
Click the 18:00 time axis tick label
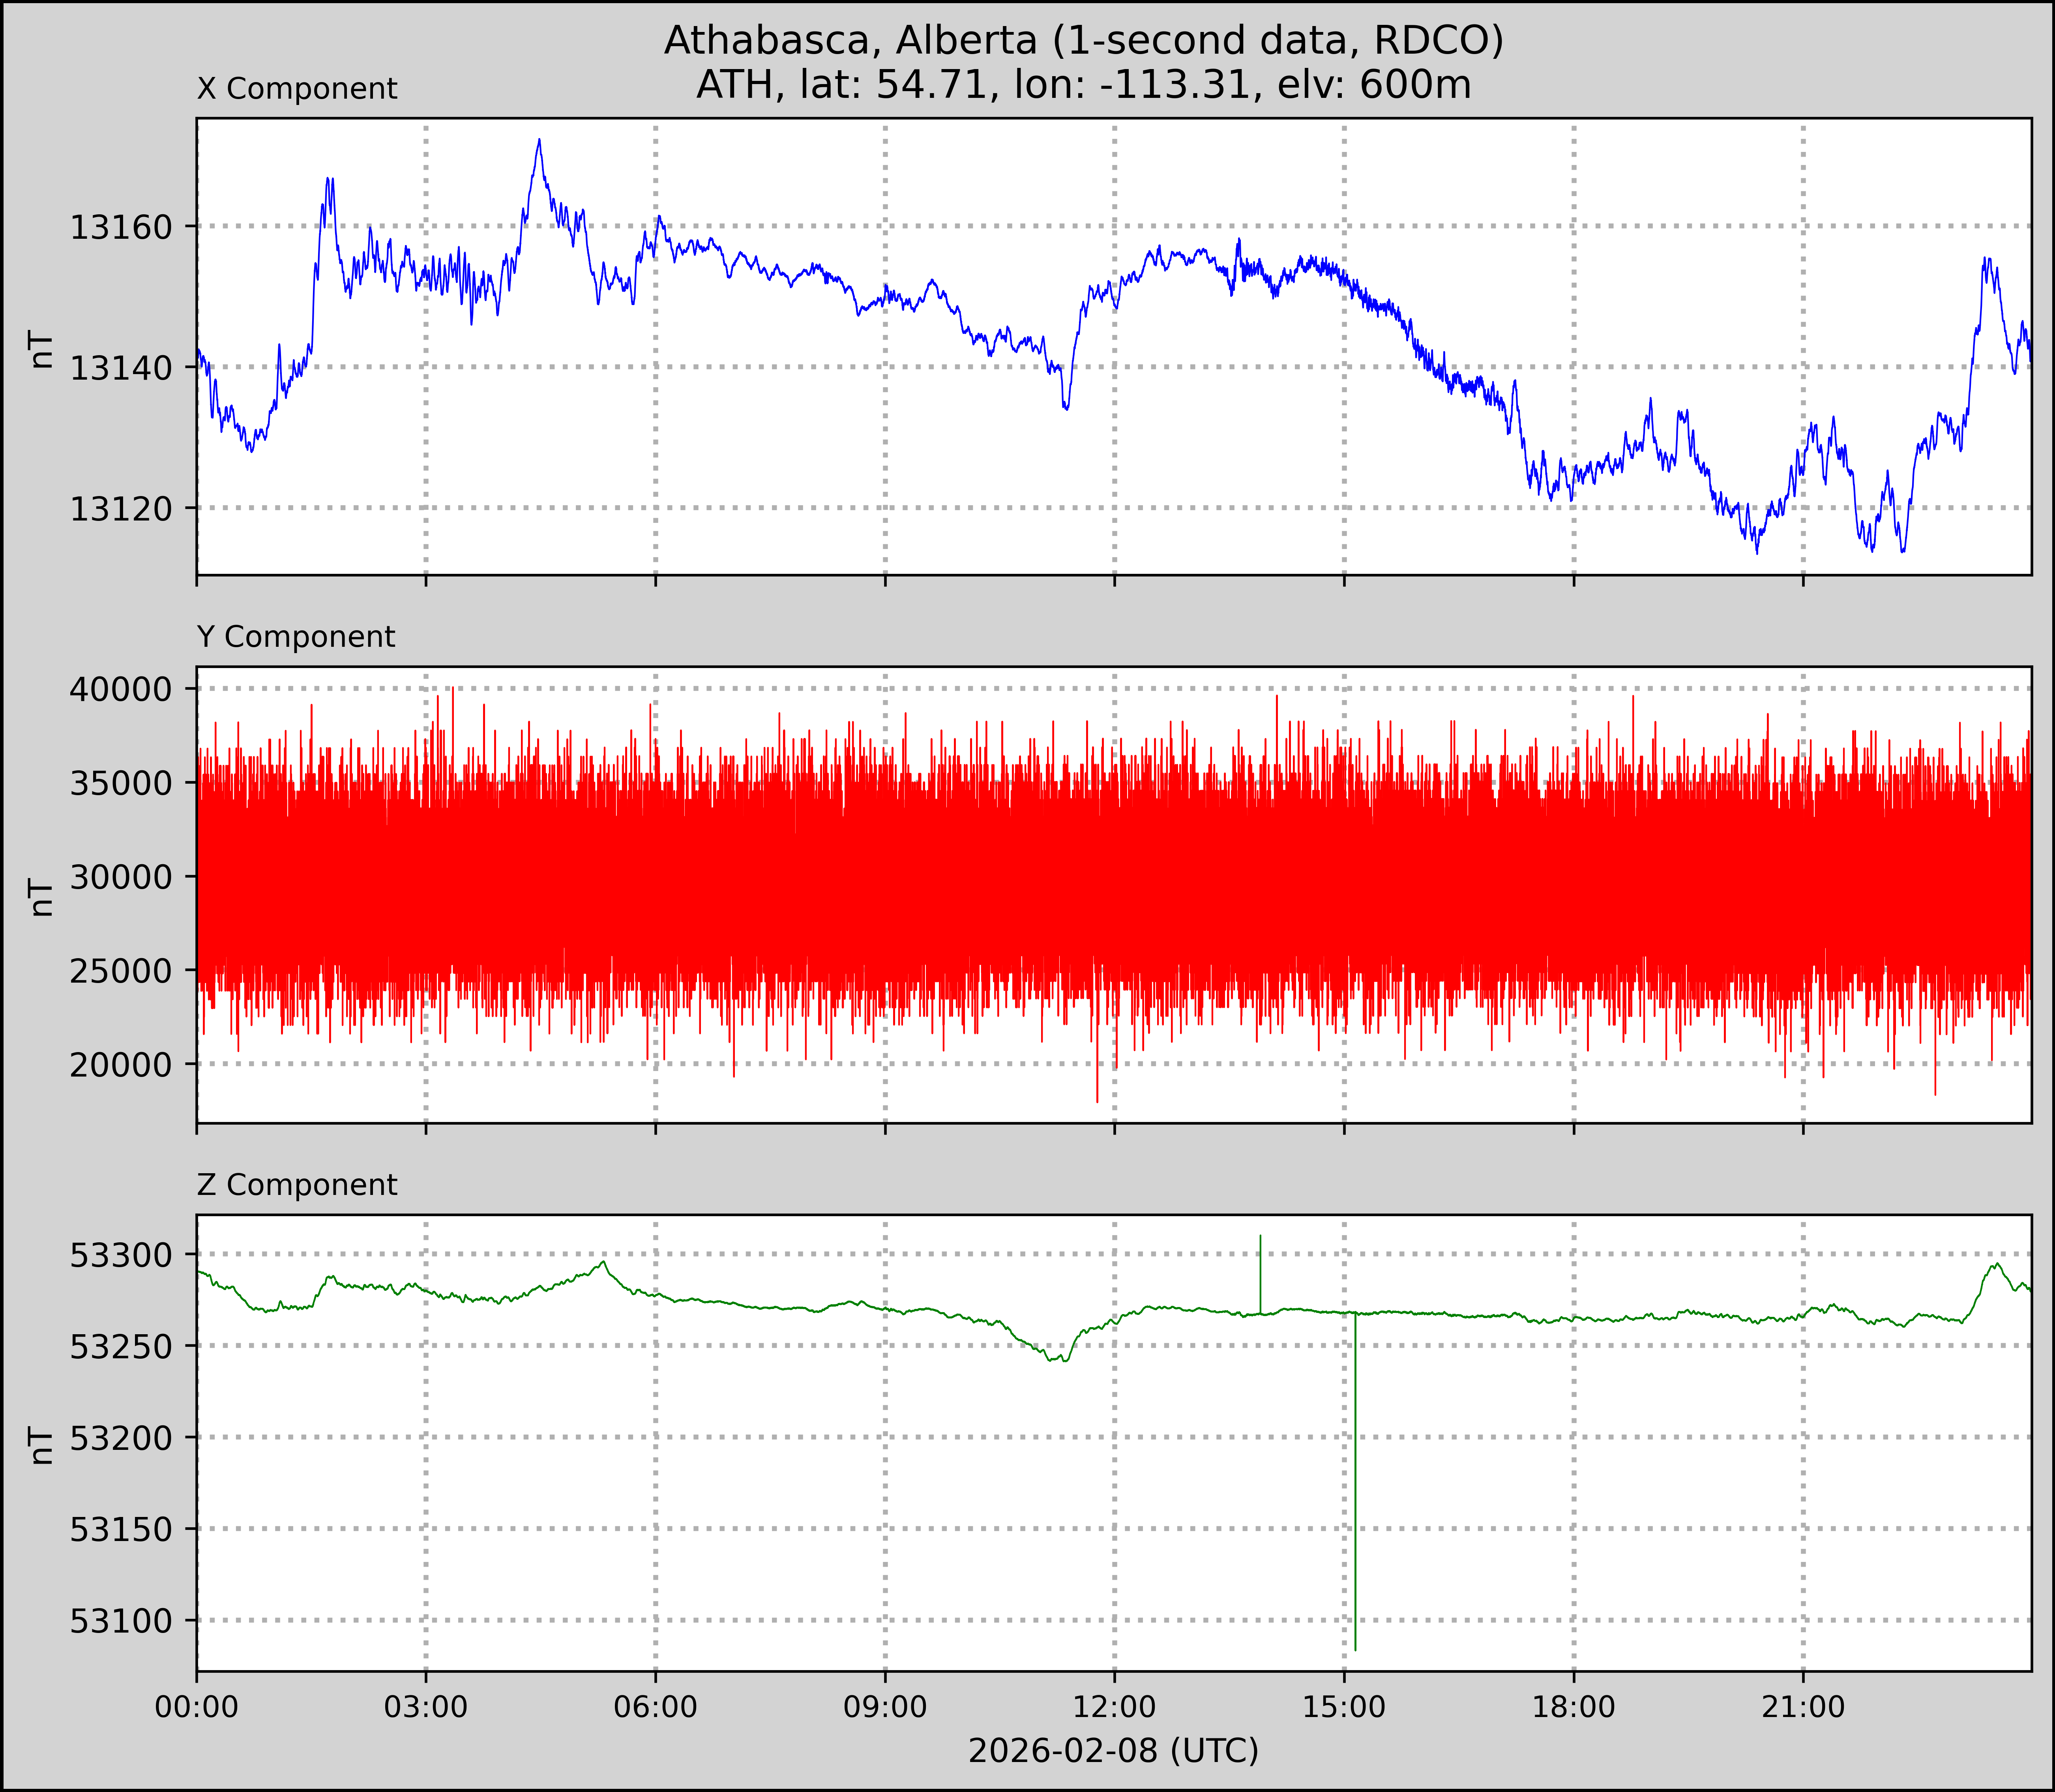click(x=1573, y=1706)
